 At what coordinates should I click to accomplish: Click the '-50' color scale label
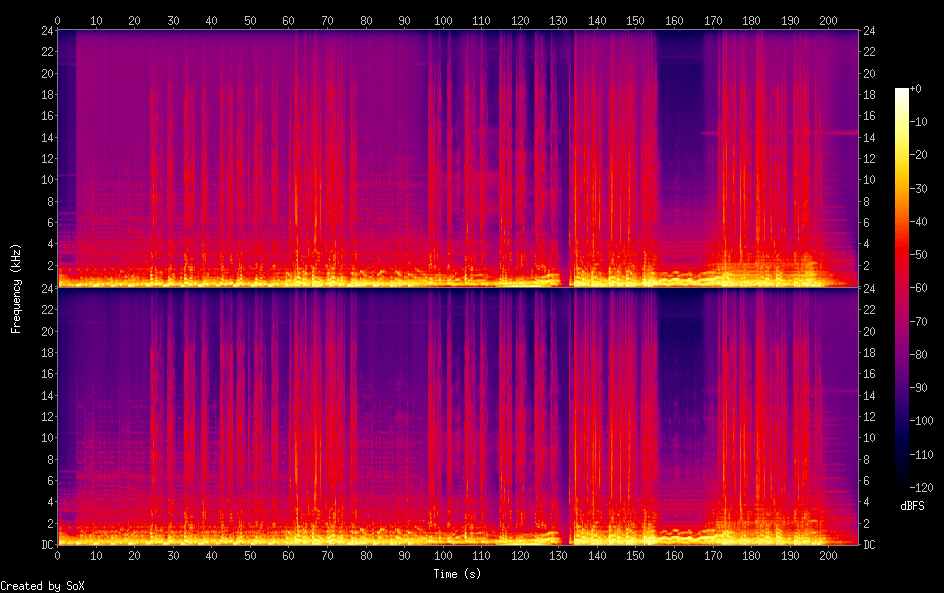pyautogui.click(x=918, y=255)
